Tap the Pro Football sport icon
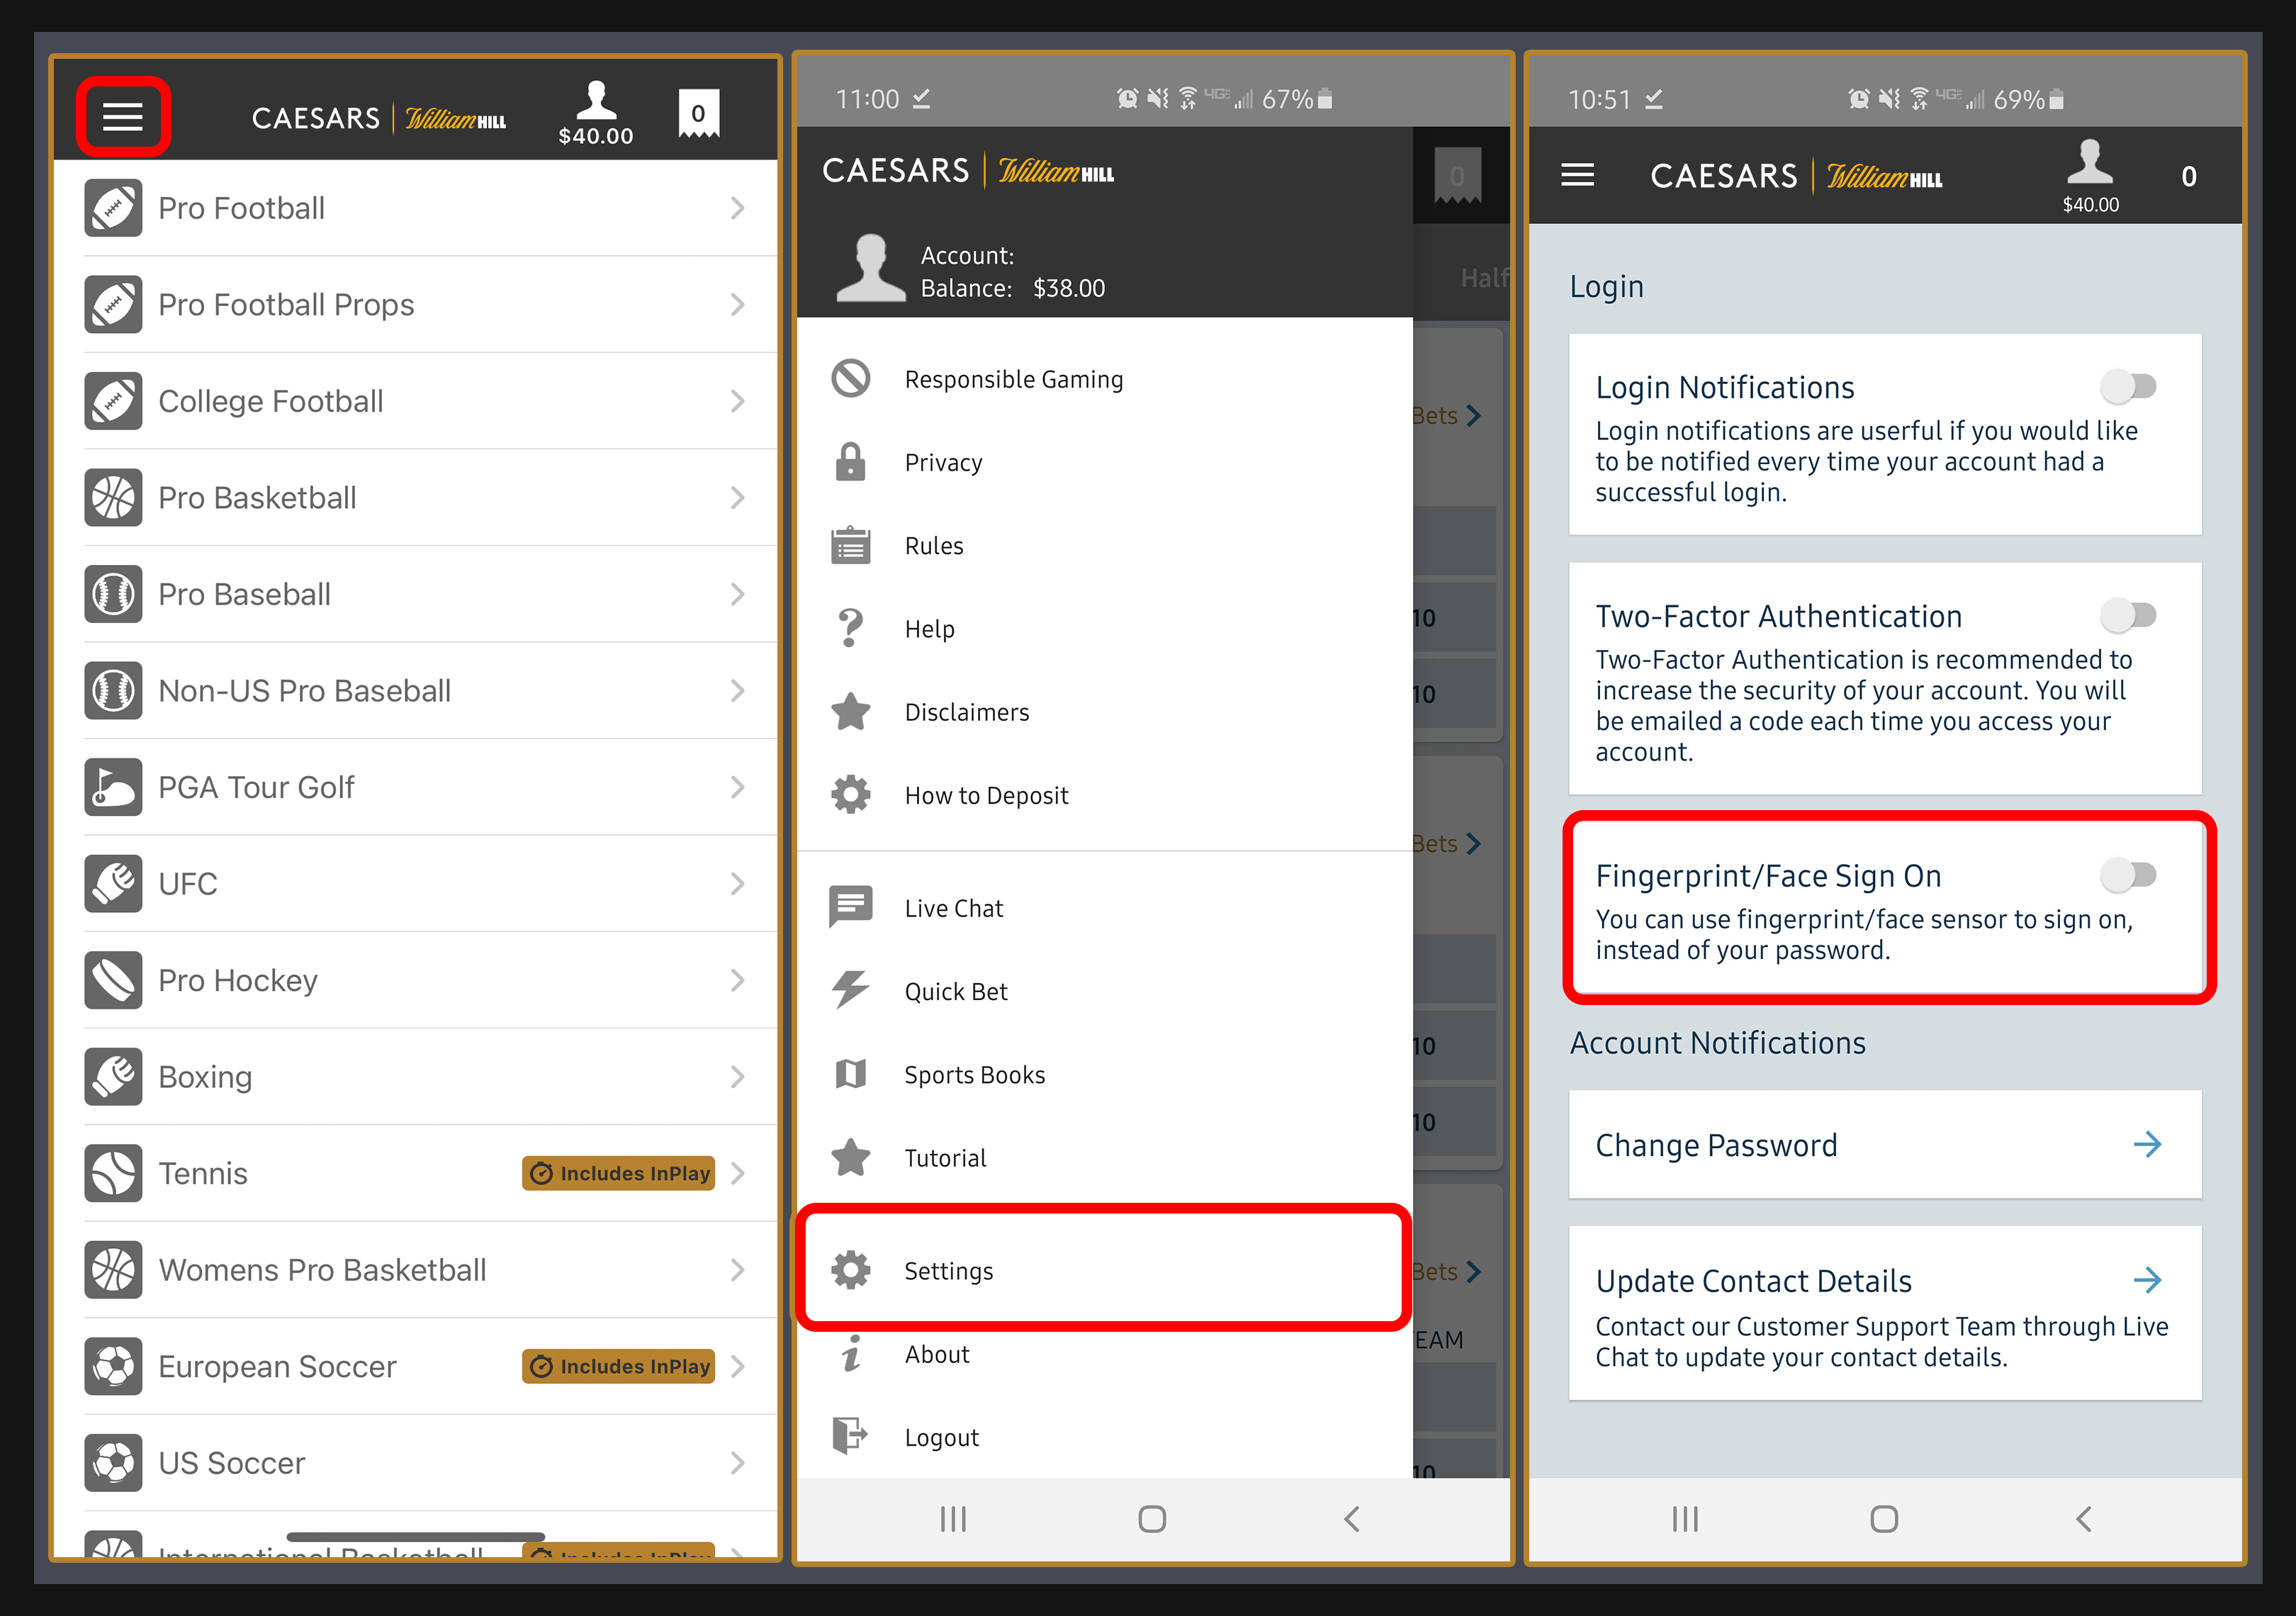 pyautogui.click(x=113, y=208)
